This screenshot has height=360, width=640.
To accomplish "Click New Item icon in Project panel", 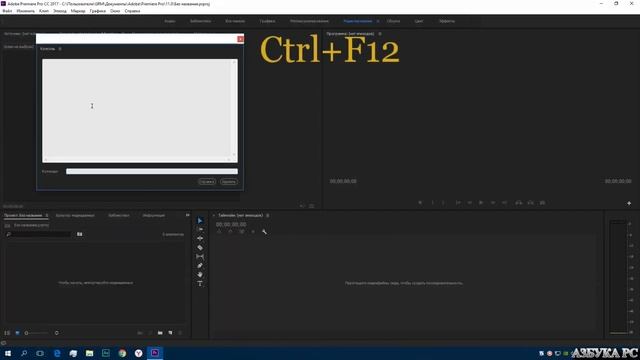I will tap(170, 333).
